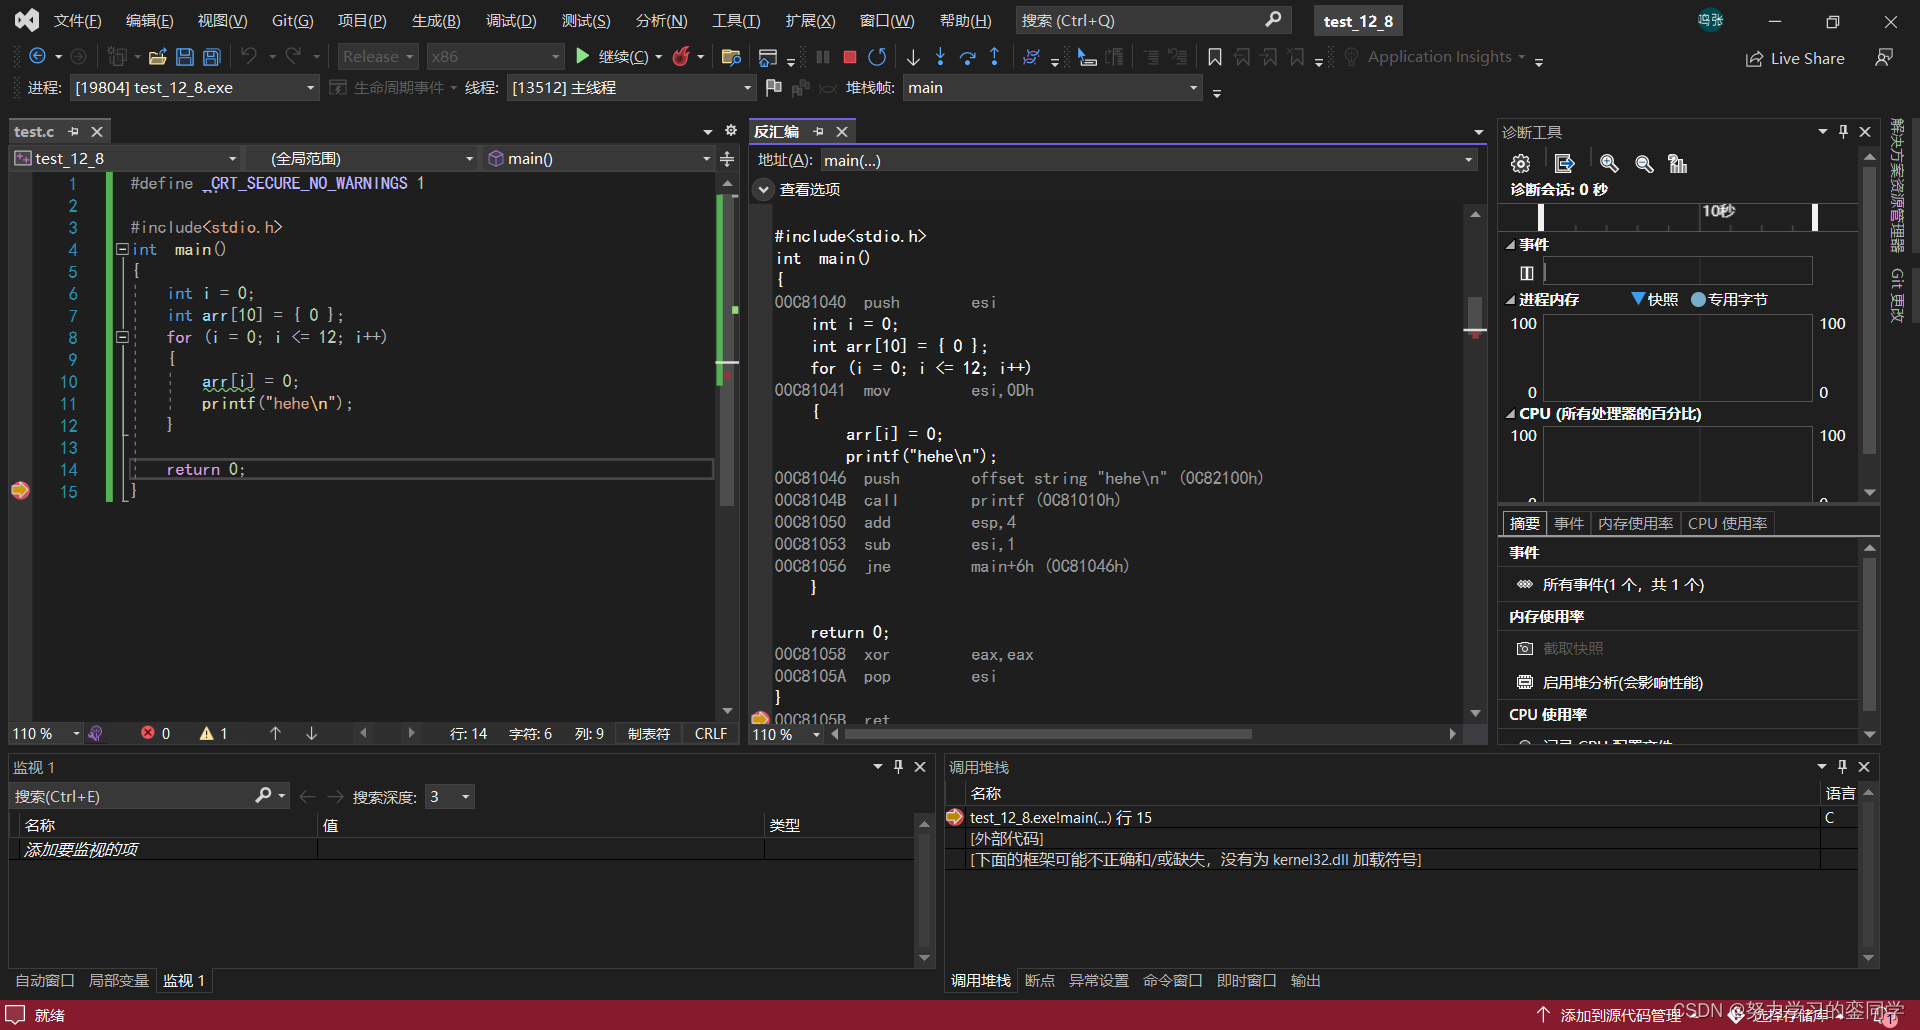
Task: Click the watch search input field
Action: tap(130, 797)
